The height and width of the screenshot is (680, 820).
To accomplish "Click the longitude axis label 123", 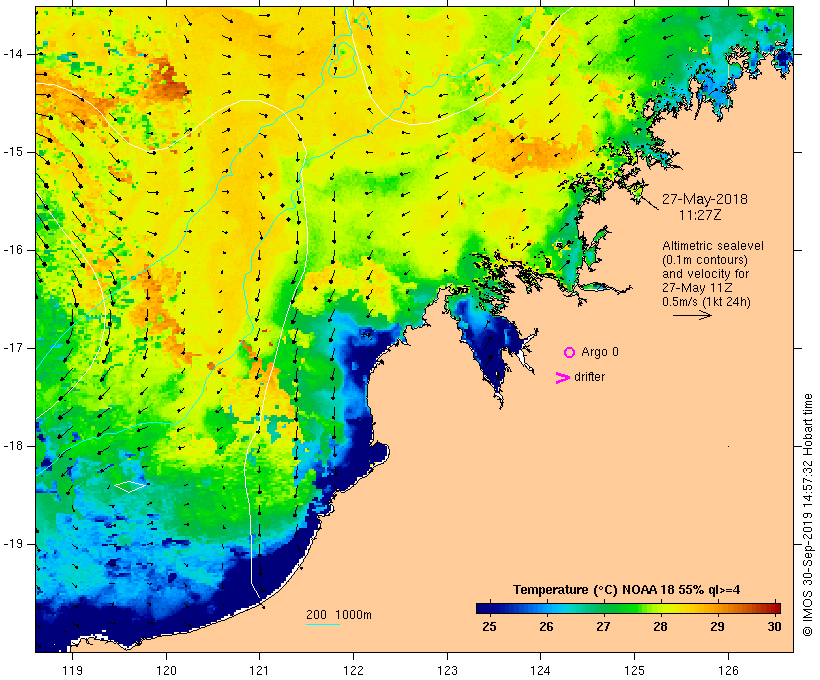I will [447, 670].
